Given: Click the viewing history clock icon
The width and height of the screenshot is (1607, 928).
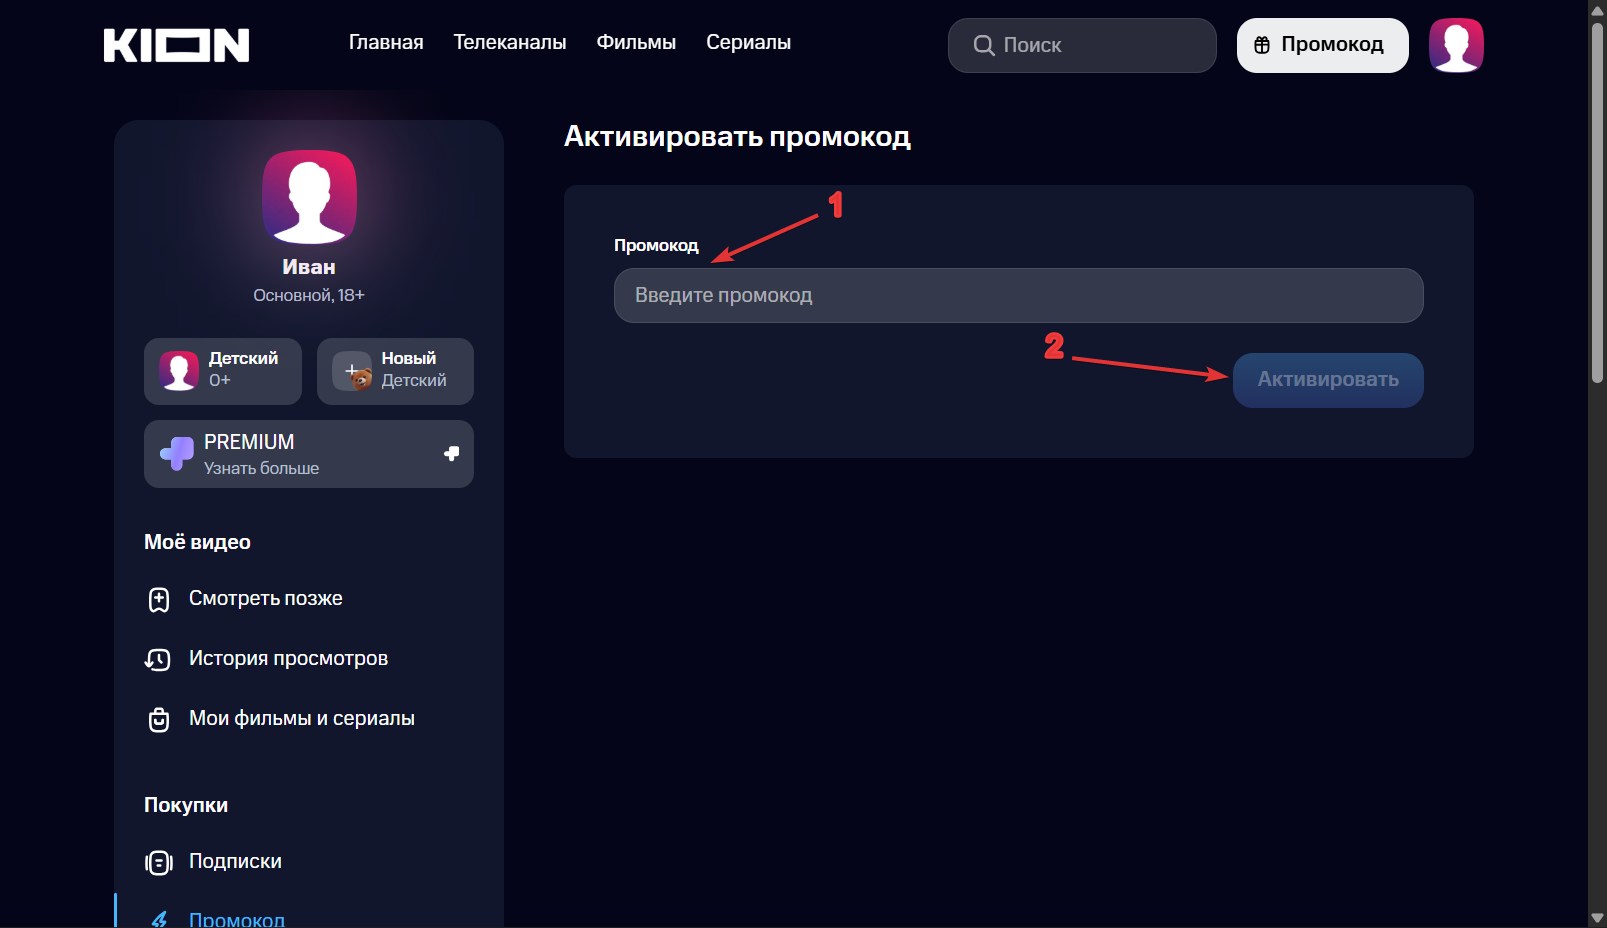Looking at the screenshot, I should click(158, 659).
